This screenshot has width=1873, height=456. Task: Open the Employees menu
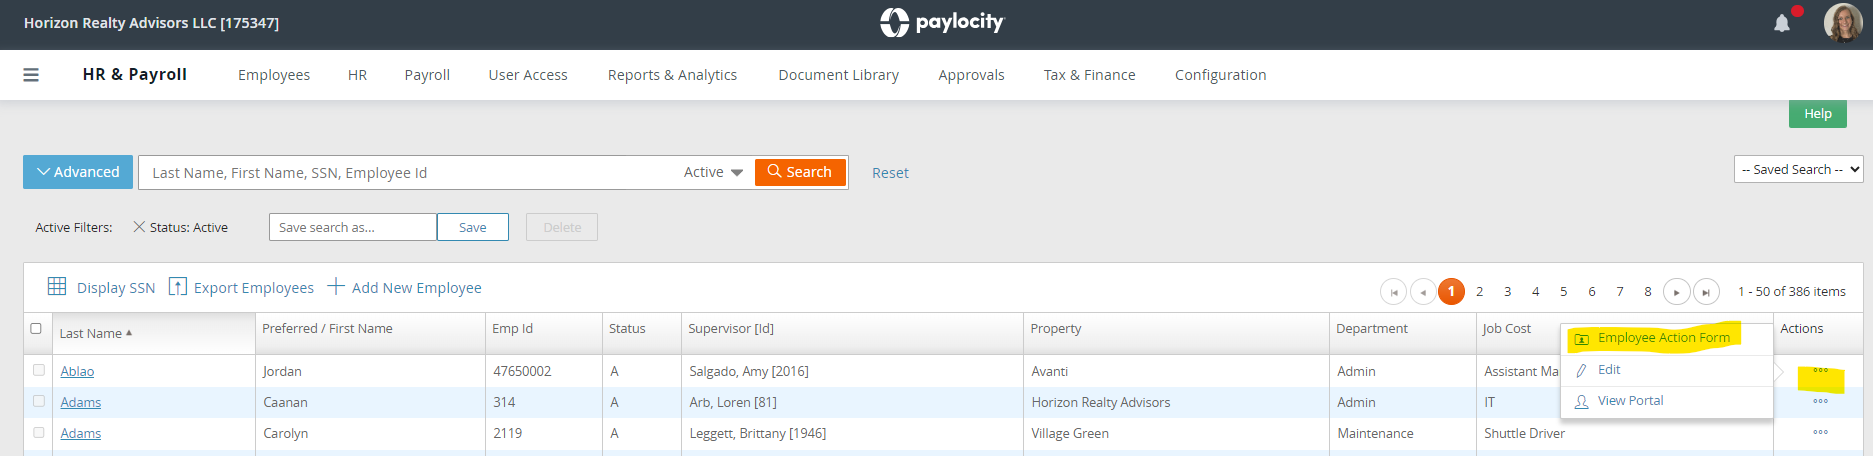click(274, 75)
